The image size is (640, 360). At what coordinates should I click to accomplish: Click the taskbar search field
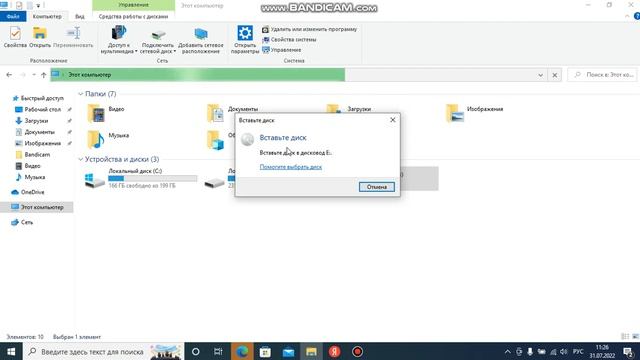104,351
